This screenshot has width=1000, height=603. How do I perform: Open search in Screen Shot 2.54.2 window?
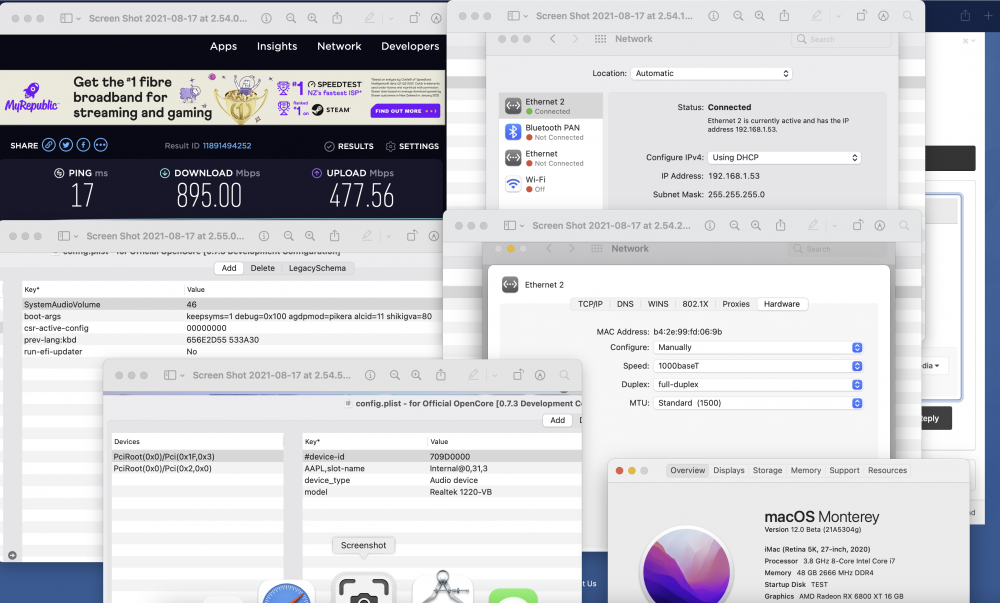(x=904, y=226)
